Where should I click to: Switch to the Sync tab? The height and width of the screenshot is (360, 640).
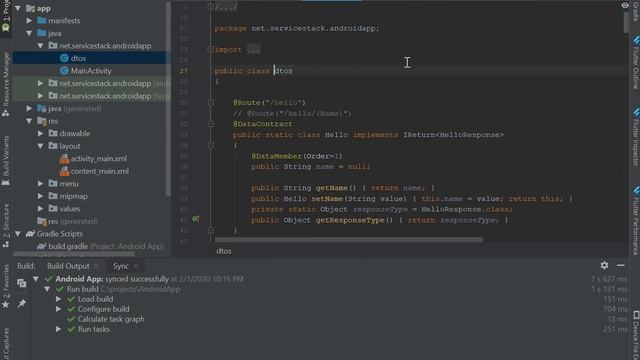pyautogui.click(x=121, y=266)
